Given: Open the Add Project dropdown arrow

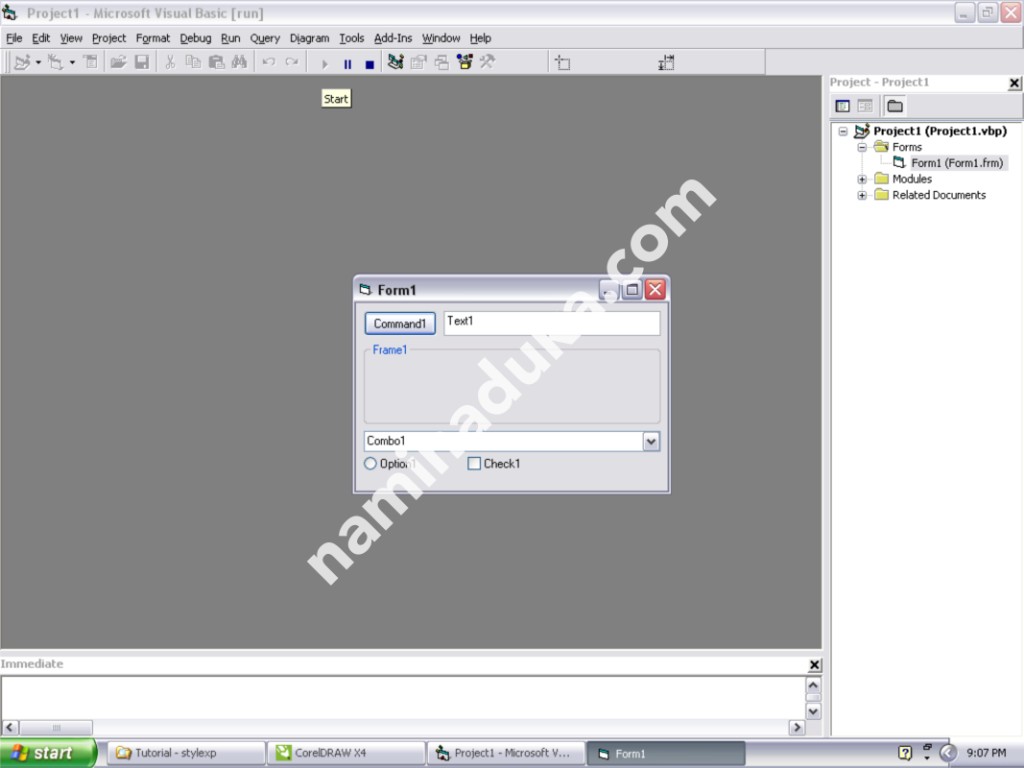Looking at the screenshot, I should click(x=38, y=63).
